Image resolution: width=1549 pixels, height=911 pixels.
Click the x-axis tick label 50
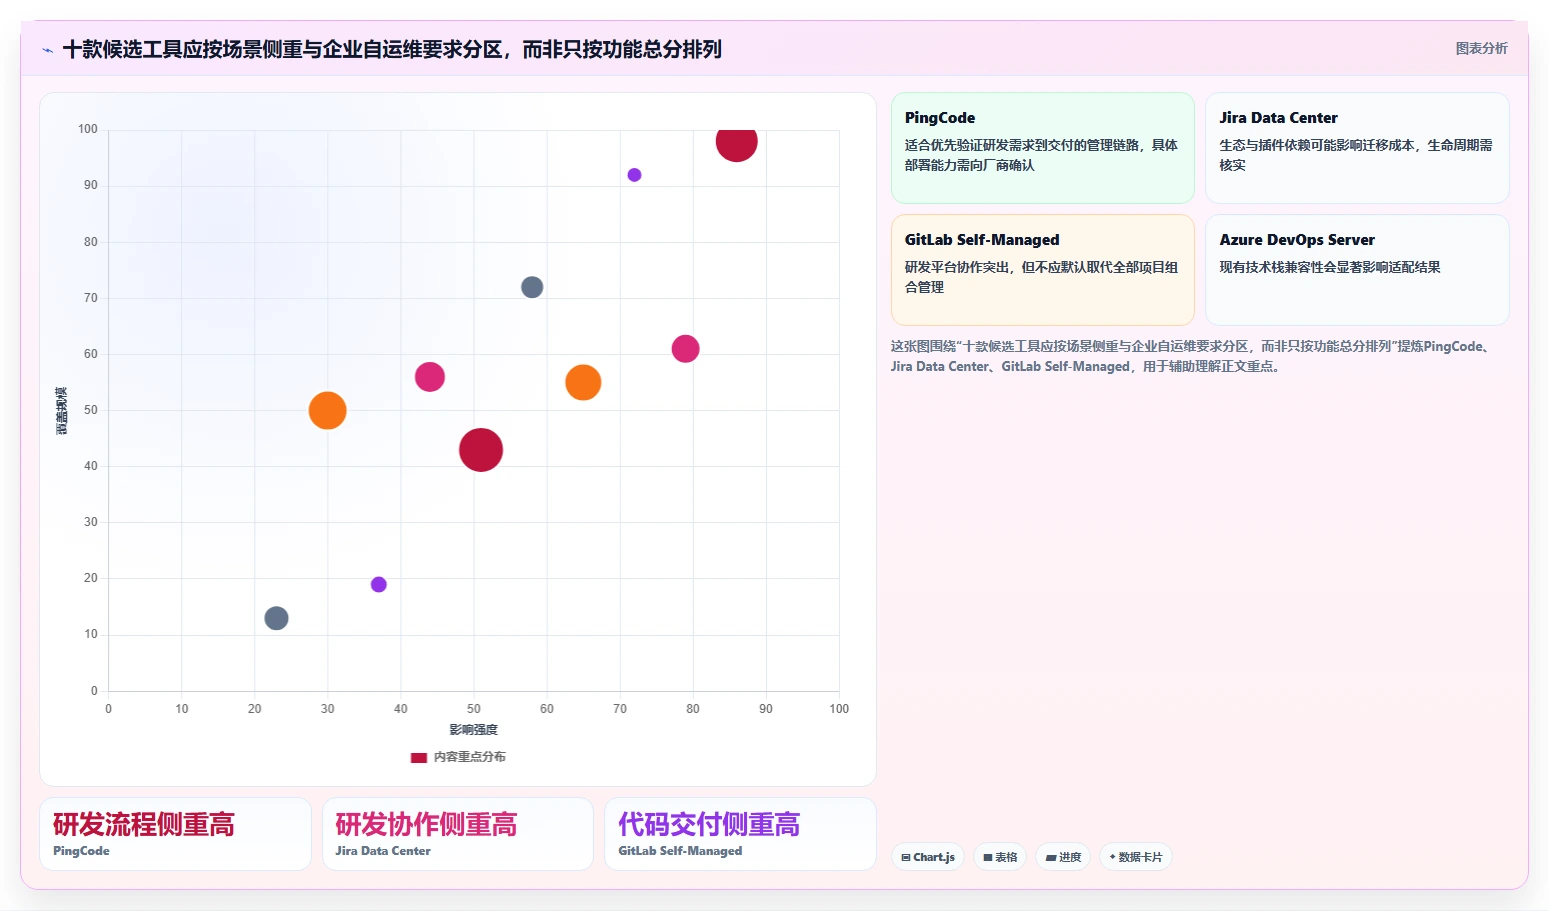point(474,709)
